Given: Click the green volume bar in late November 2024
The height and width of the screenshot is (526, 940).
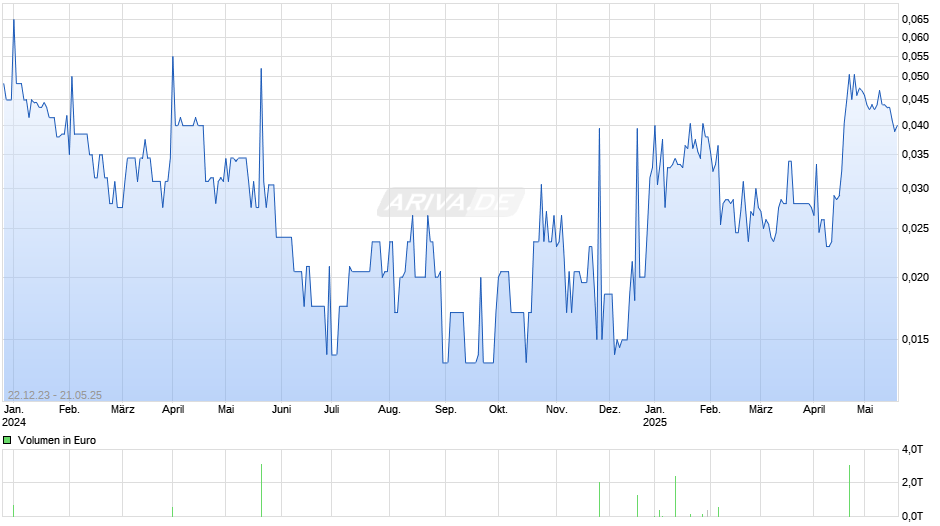Looking at the screenshot, I should 599,499.
